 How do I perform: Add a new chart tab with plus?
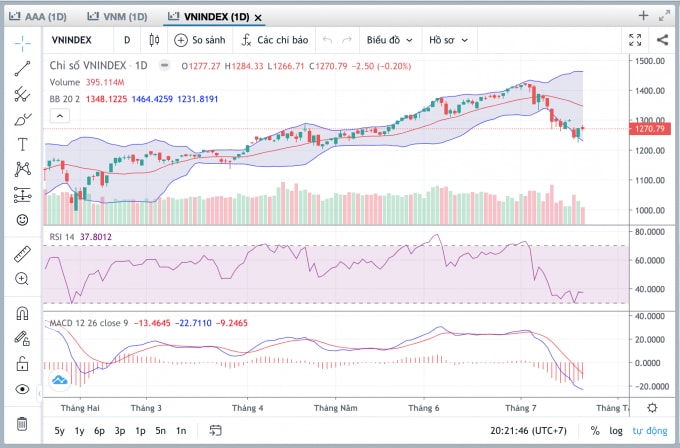pyautogui.click(x=644, y=16)
